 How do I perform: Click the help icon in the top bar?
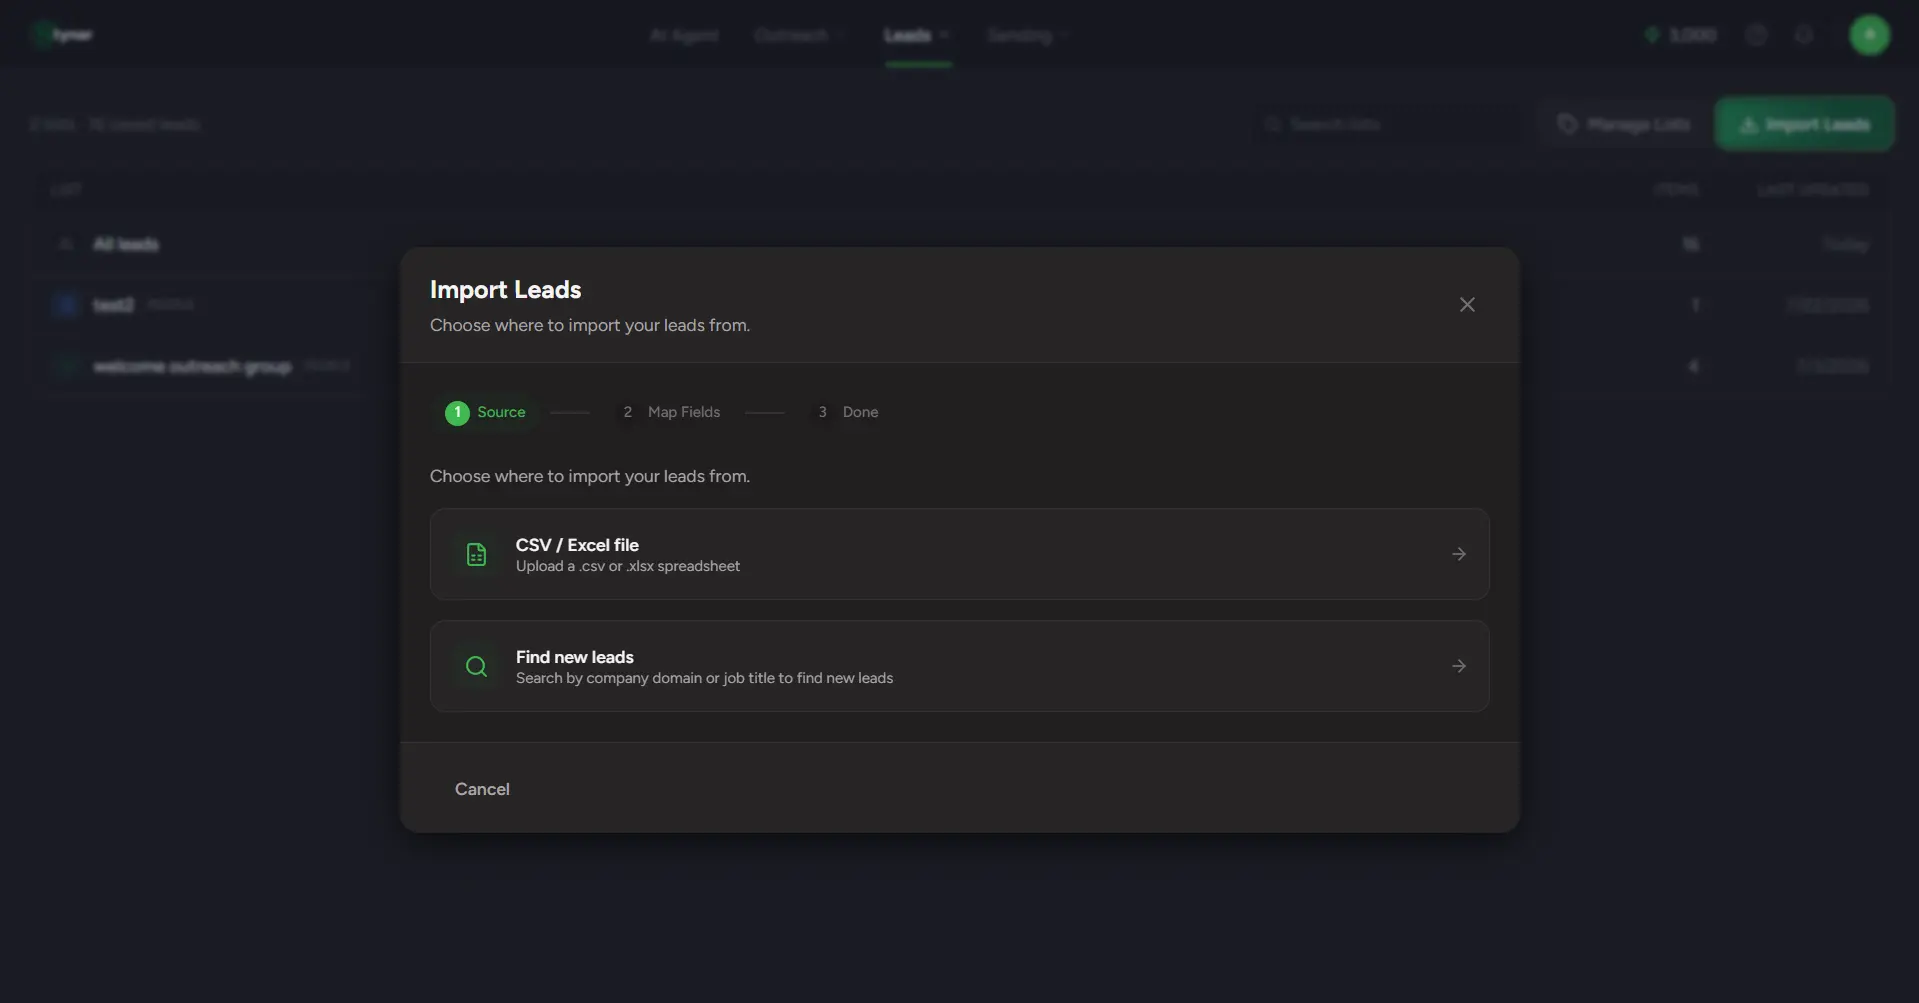point(1756,35)
